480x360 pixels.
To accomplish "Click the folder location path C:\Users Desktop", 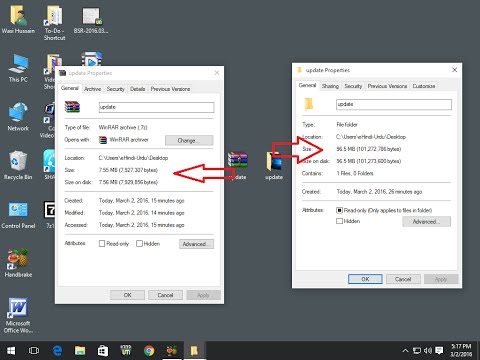I will coord(371,137).
